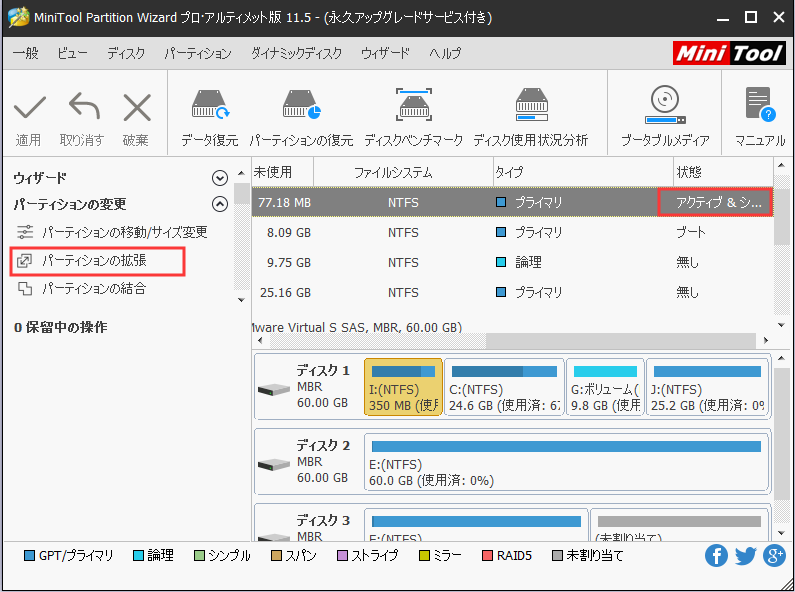Click the アクティブ & シ... status cell

point(715,202)
